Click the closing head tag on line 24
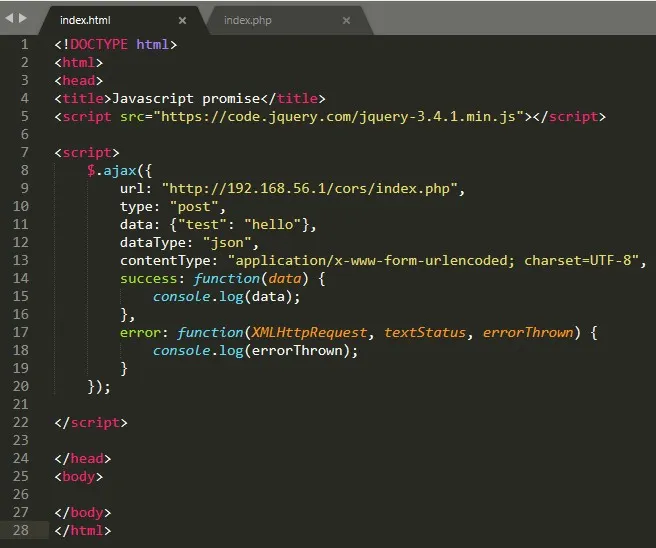This screenshot has height=548, width=656. click(83, 458)
